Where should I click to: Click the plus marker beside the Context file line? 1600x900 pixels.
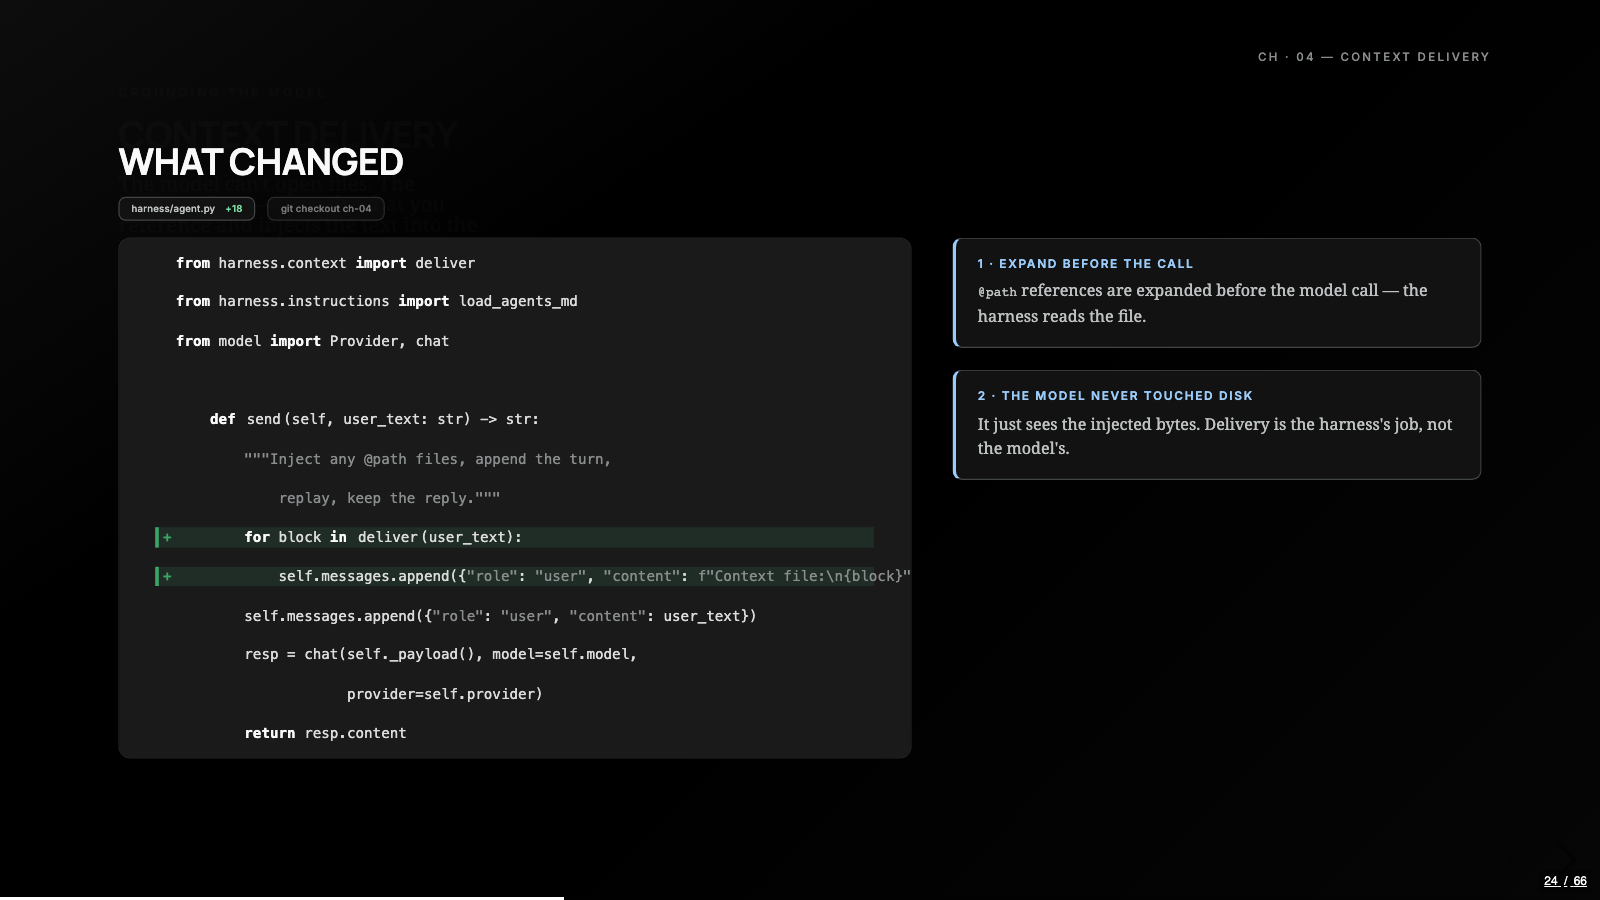167,576
